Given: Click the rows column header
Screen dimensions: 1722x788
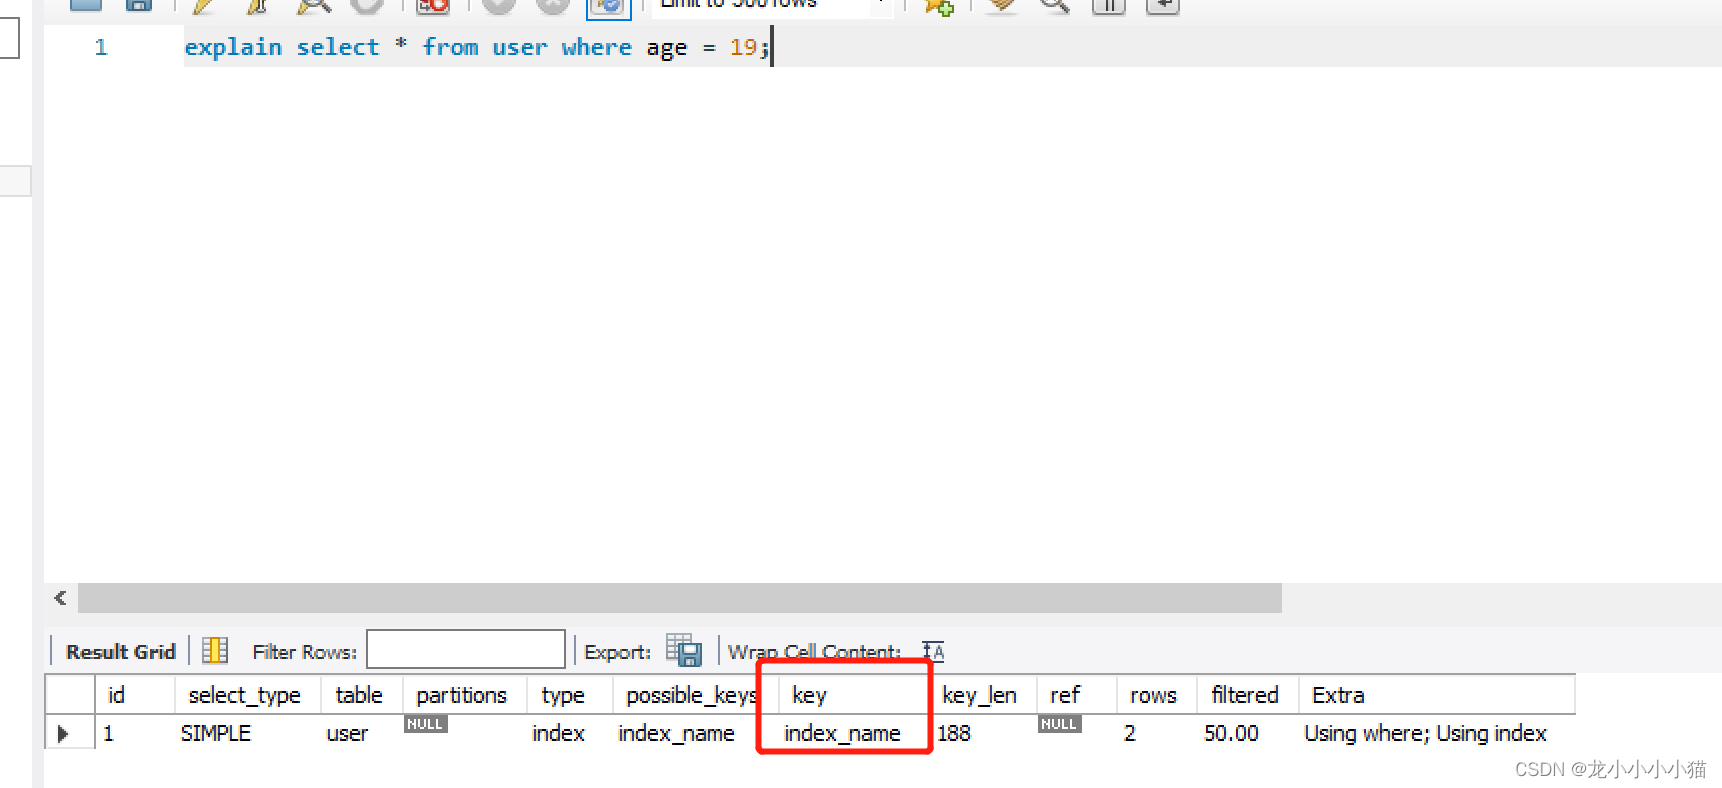Looking at the screenshot, I should click(1155, 695).
